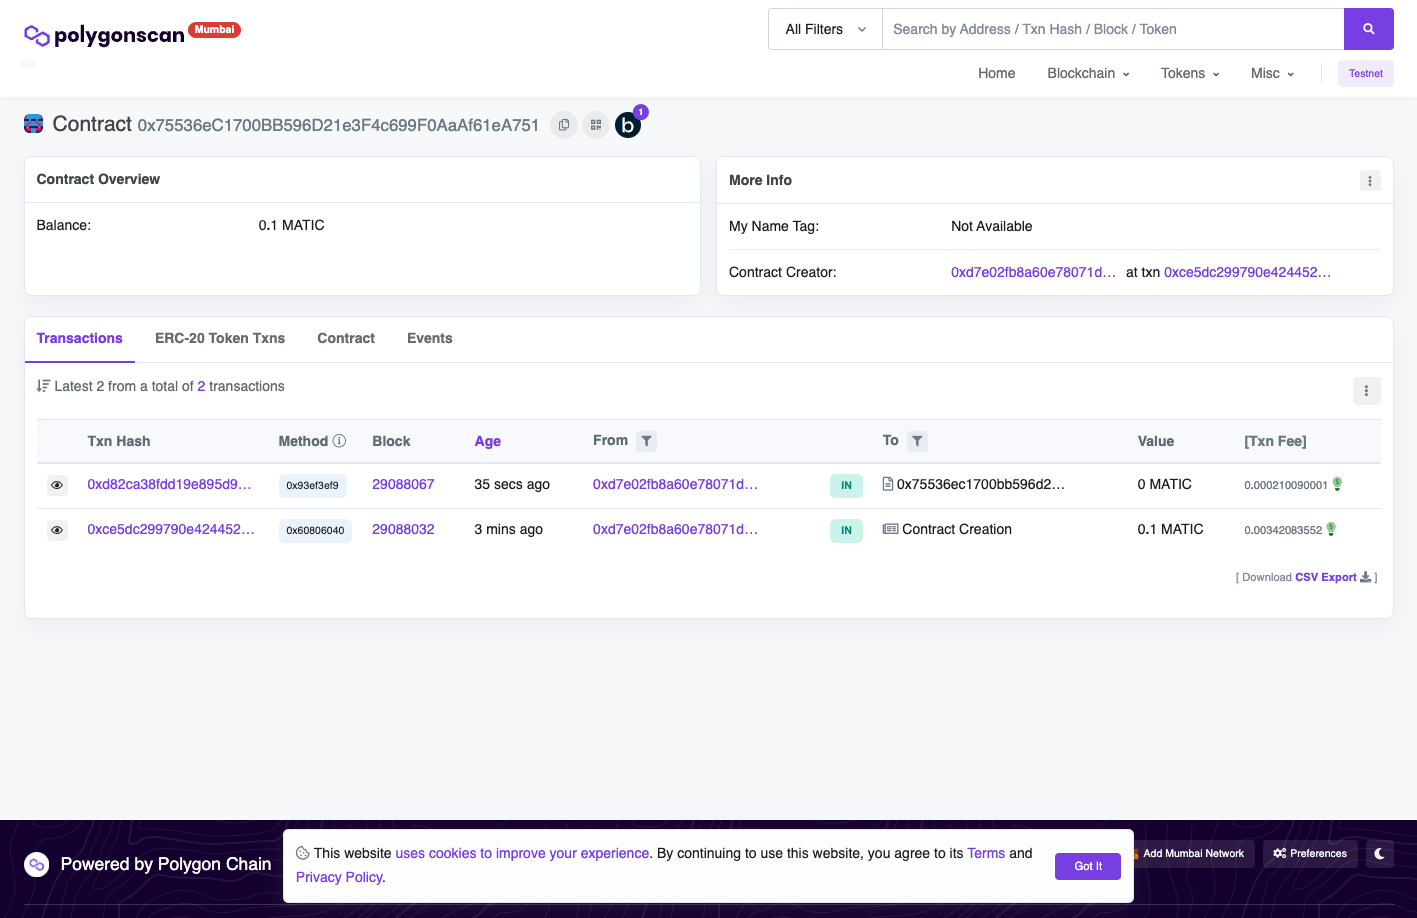Expand the Tokens menu
This screenshot has width=1417, height=918.
coord(1190,73)
